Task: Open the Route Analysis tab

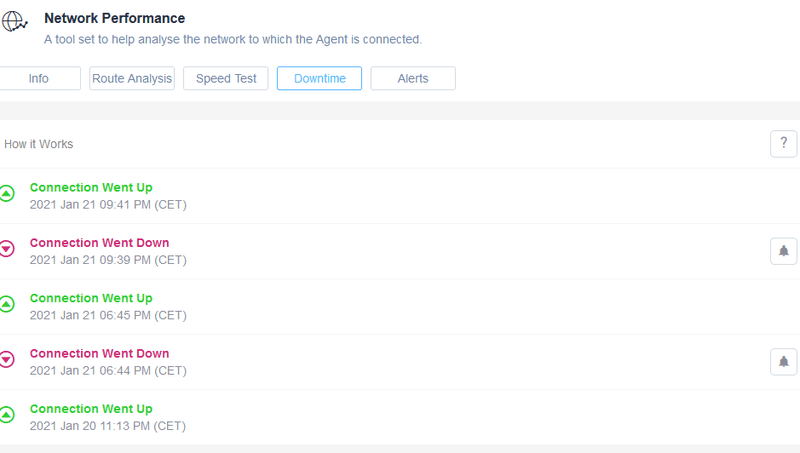Action: [x=132, y=79]
